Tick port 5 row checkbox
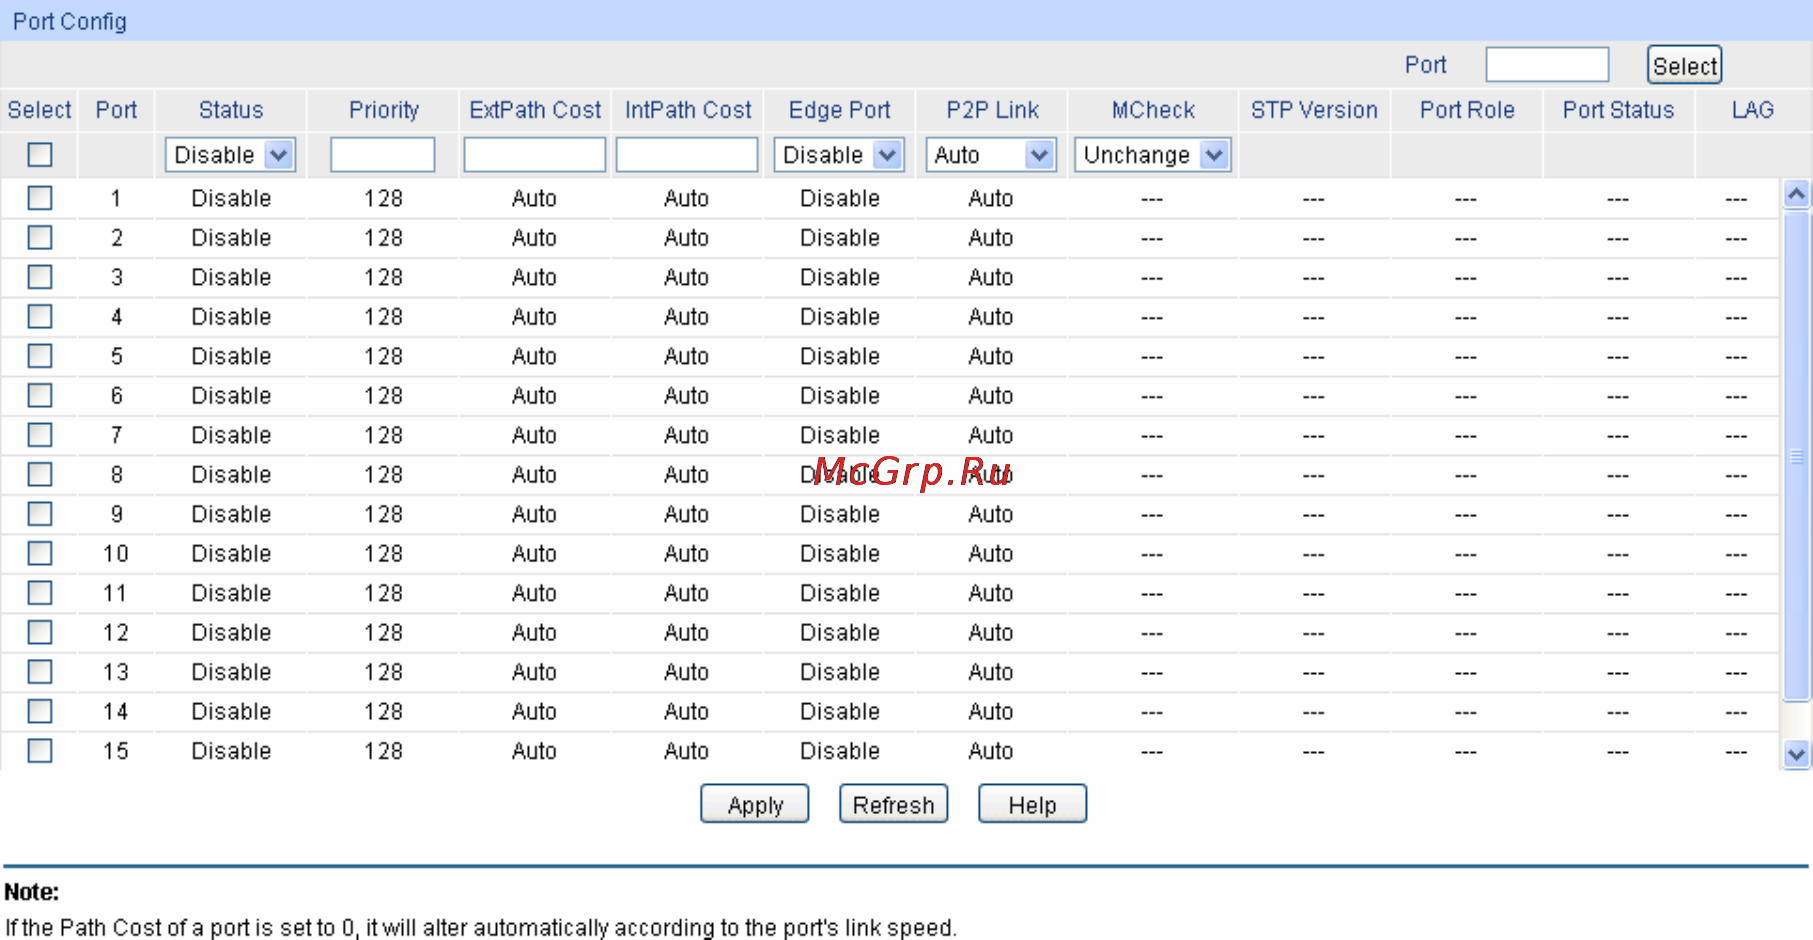Image resolution: width=1813 pixels, height=940 pixels. pyautogui.click(x=40, y=356)
